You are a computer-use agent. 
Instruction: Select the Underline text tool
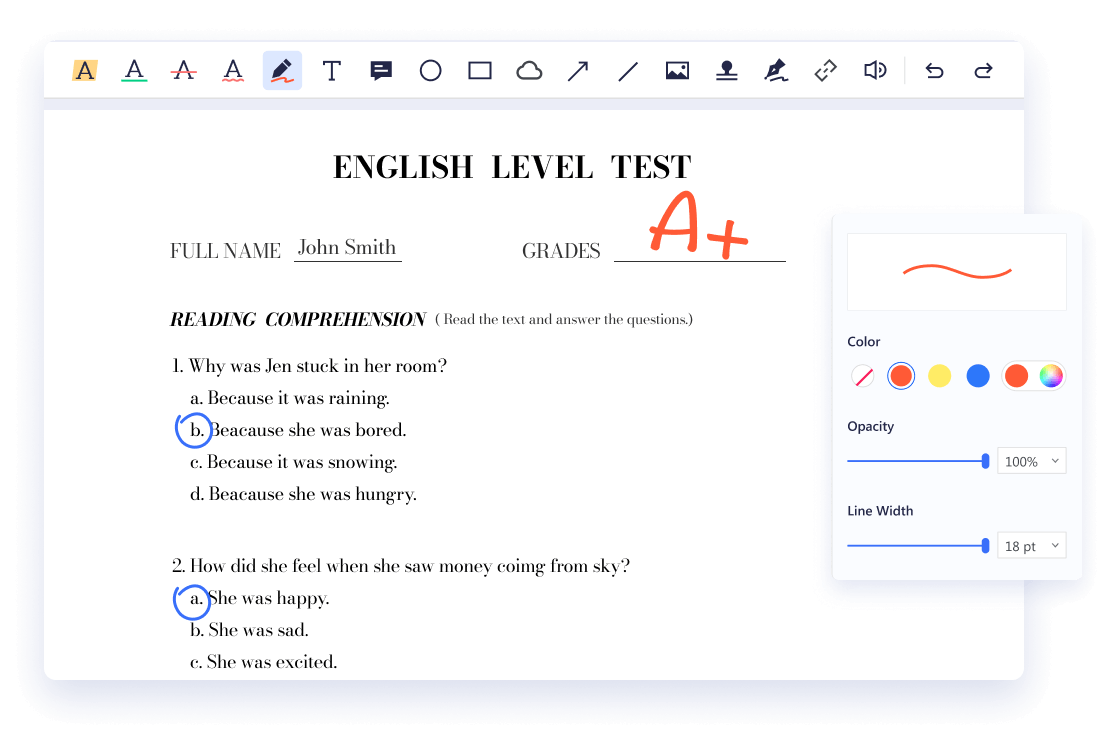(134, 71)
